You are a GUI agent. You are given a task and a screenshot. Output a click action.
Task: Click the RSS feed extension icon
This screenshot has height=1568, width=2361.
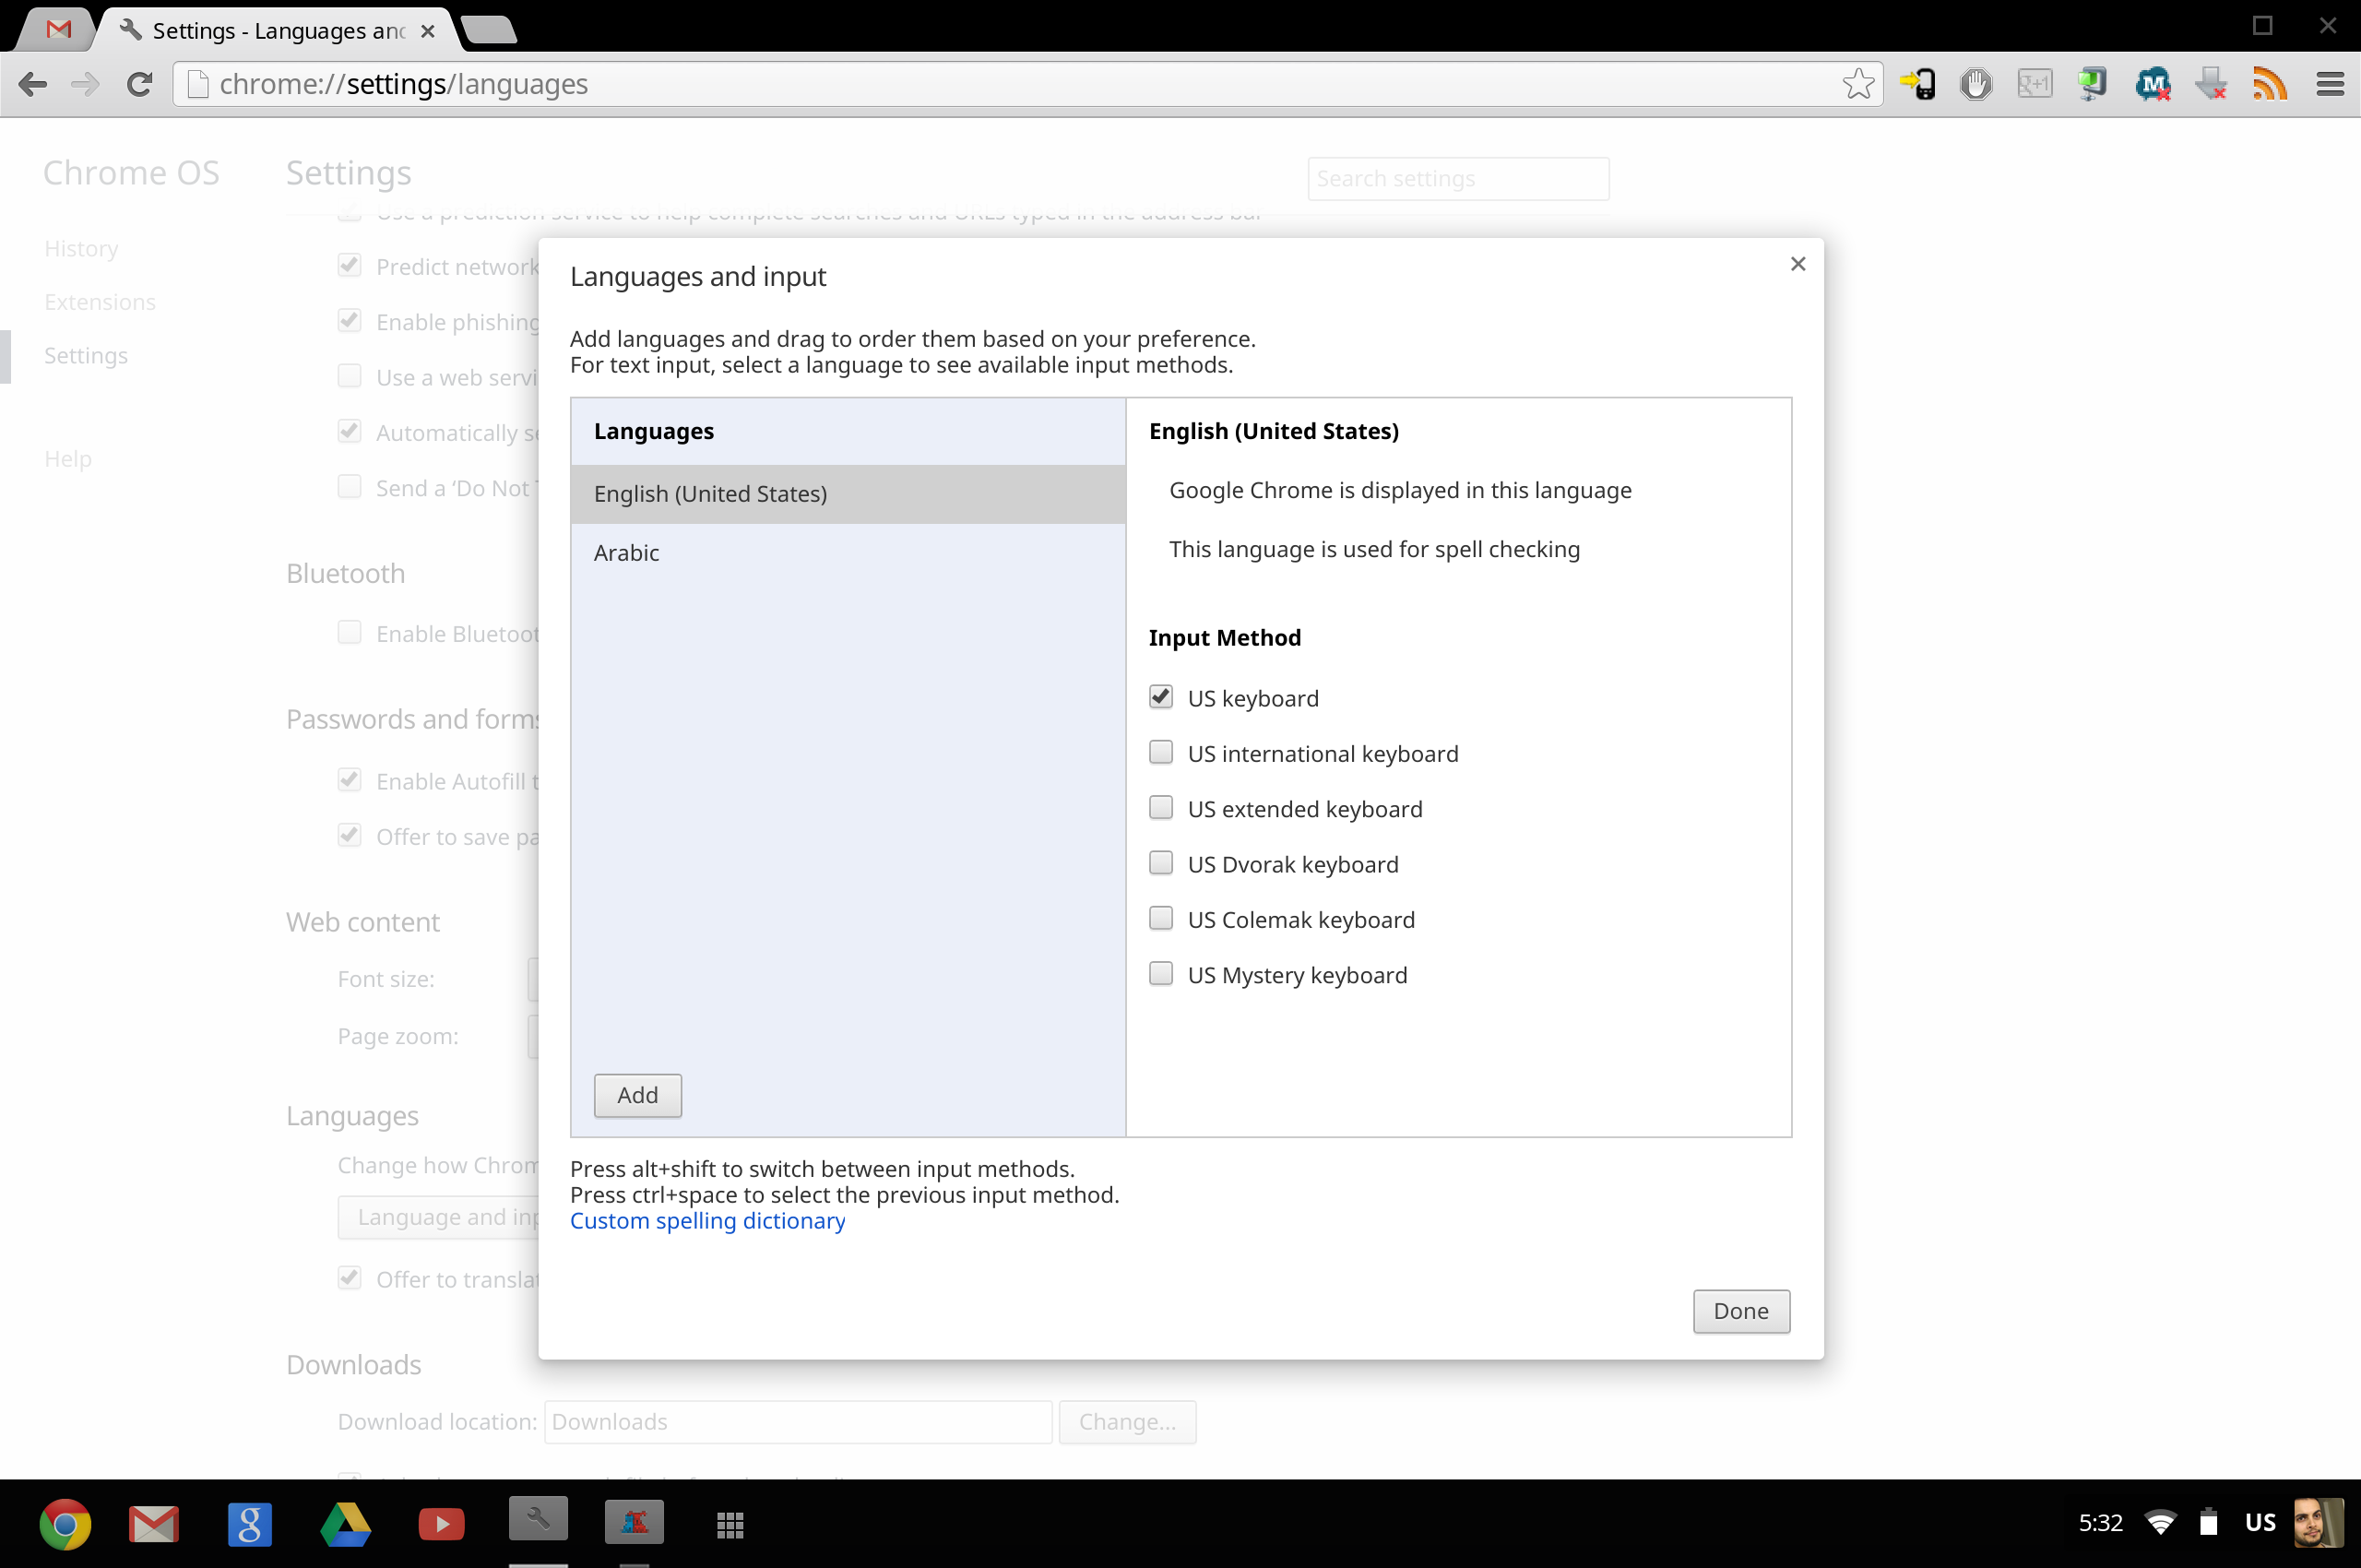(2270, 85)
